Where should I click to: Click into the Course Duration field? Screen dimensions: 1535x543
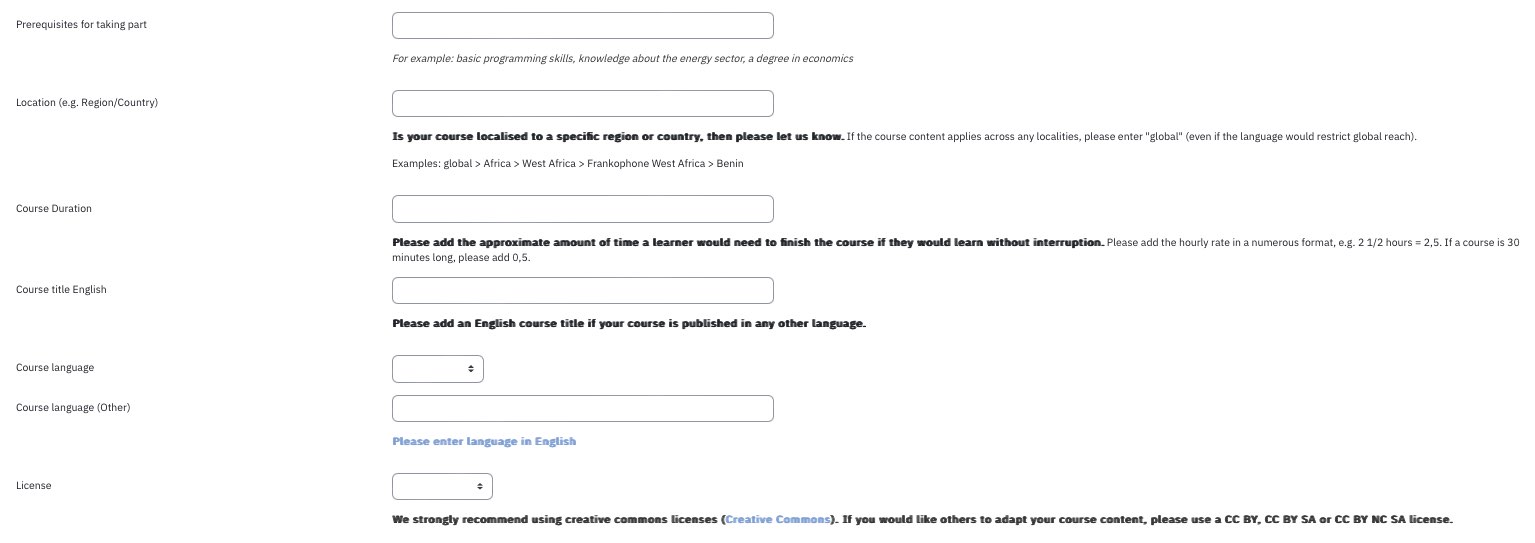coord(582,209)
